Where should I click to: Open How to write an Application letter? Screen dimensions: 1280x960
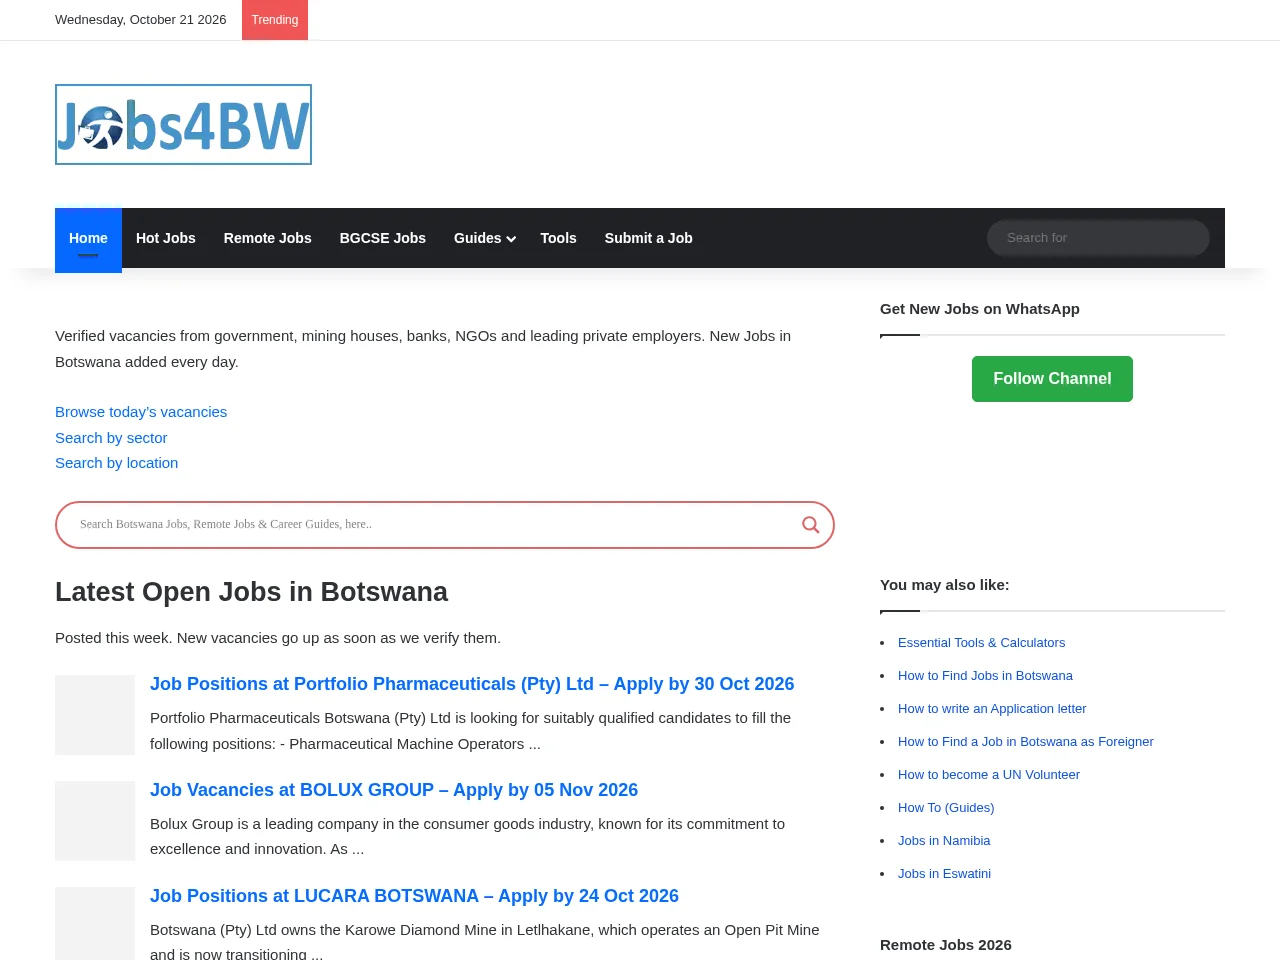click(992, 709)
